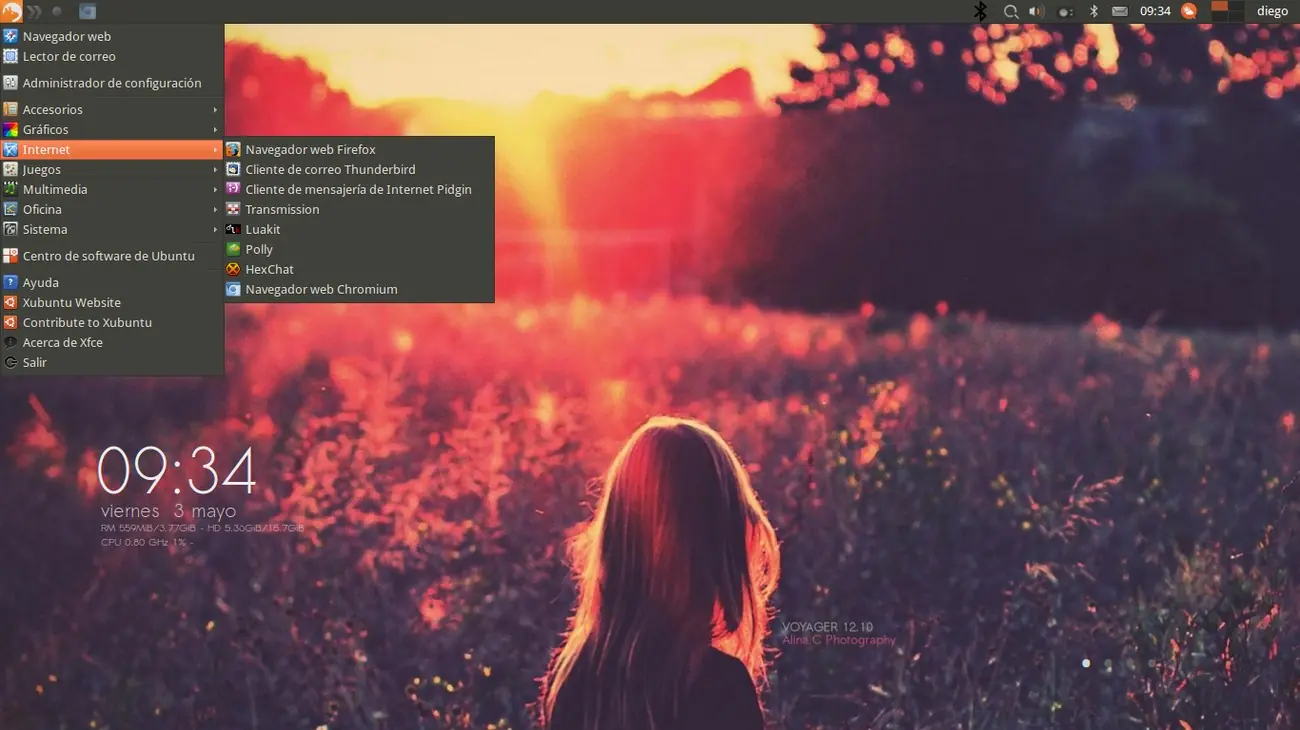Click the Navegador web compass icon

coord(11,36)
